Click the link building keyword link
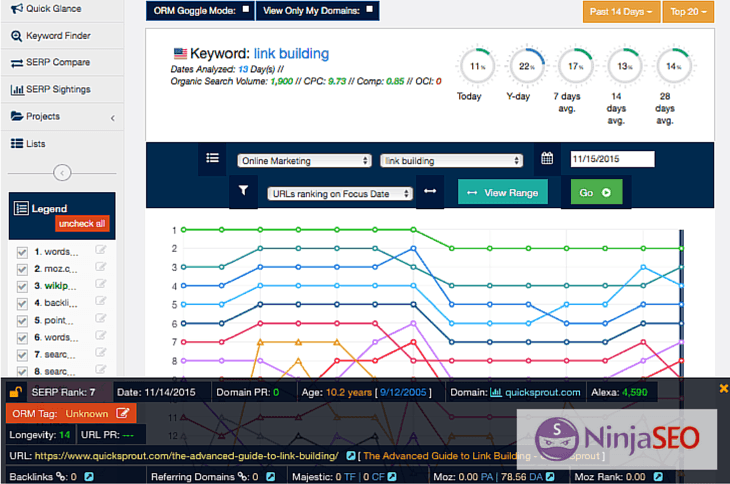This screenshot has height=484, width=730. click(x=291, y=54)
